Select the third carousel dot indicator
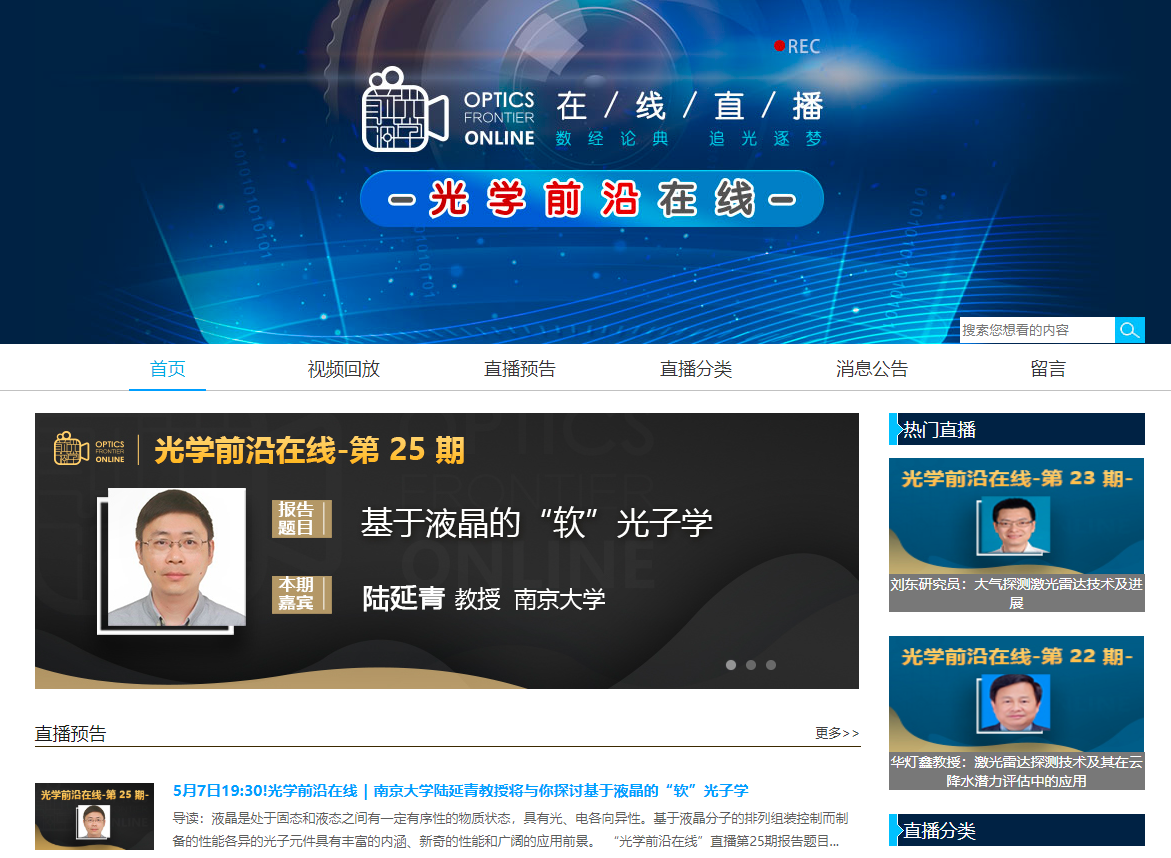 771,665
